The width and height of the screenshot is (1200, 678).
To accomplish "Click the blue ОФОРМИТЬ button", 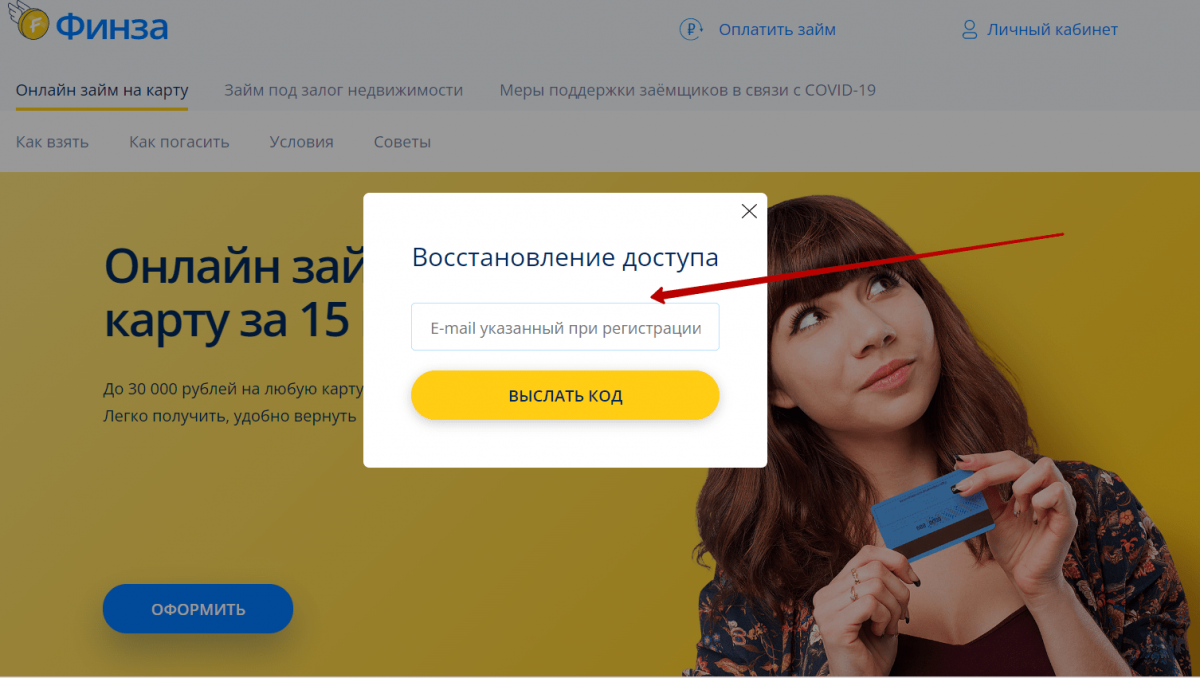I will click(x=198, y=609).
